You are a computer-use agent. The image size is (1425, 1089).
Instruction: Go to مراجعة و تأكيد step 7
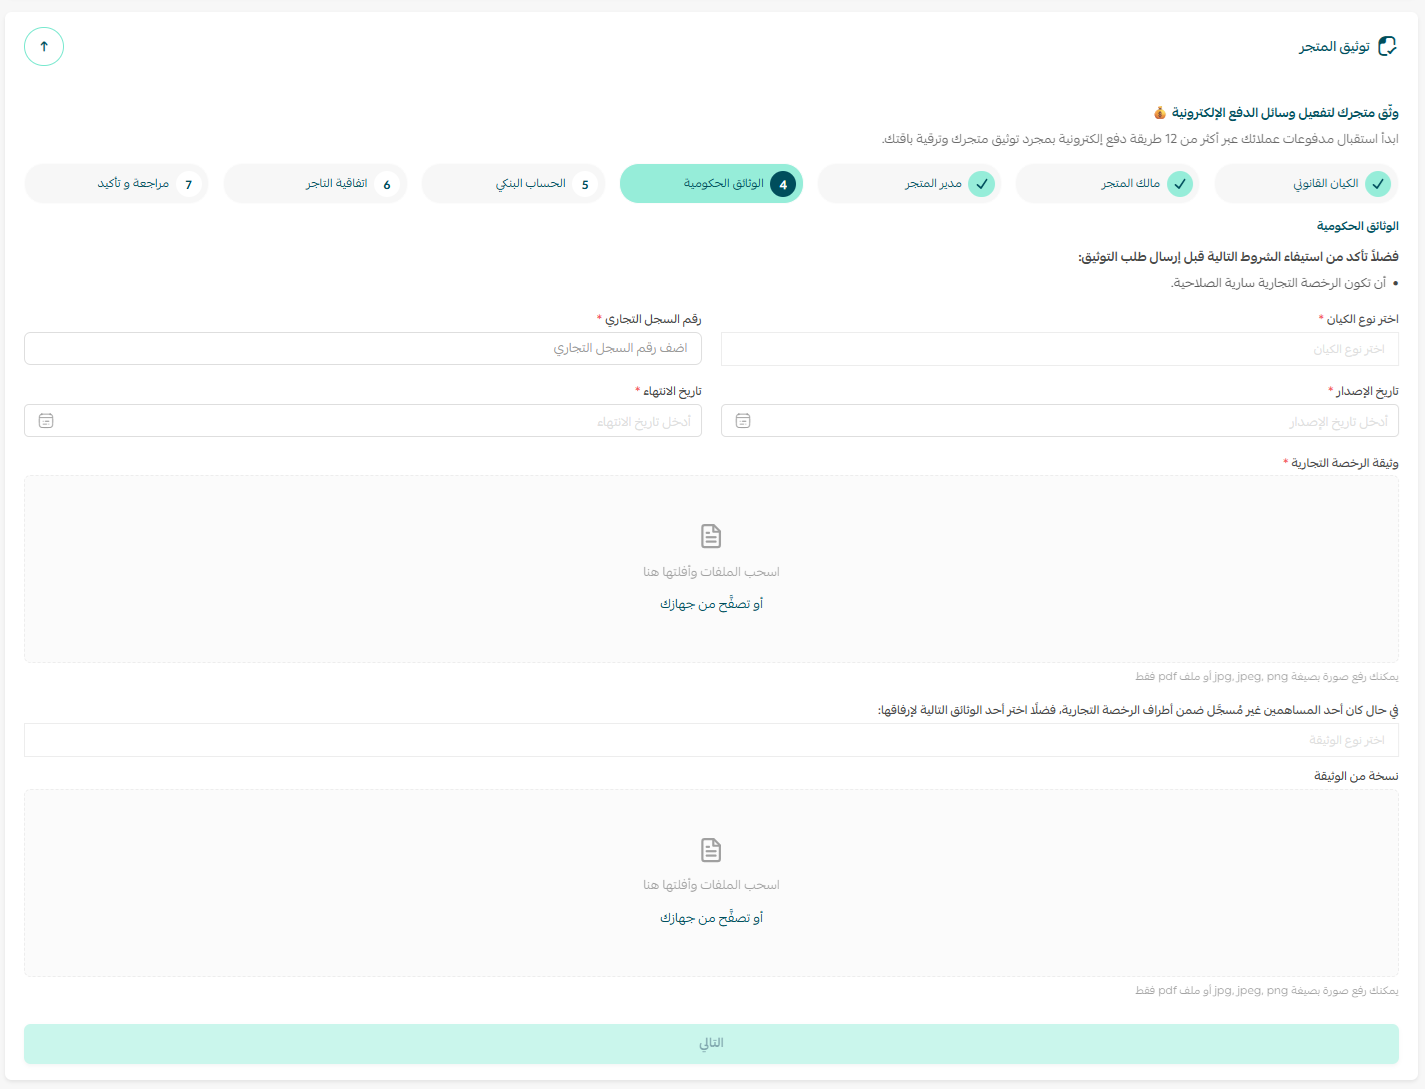click(116, 184)
